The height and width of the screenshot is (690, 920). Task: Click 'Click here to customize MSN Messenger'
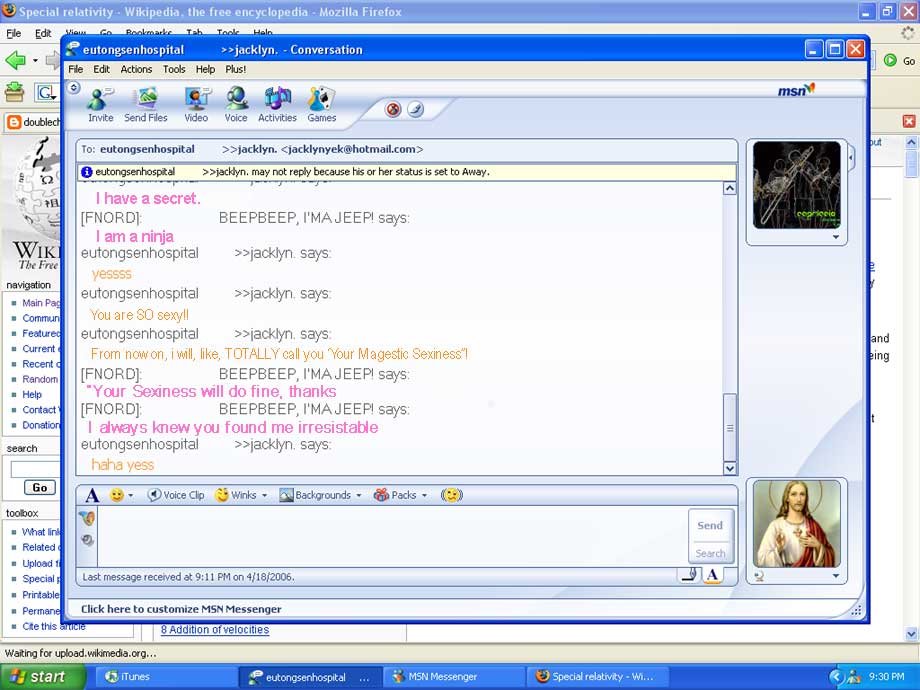tap(181, 609)
